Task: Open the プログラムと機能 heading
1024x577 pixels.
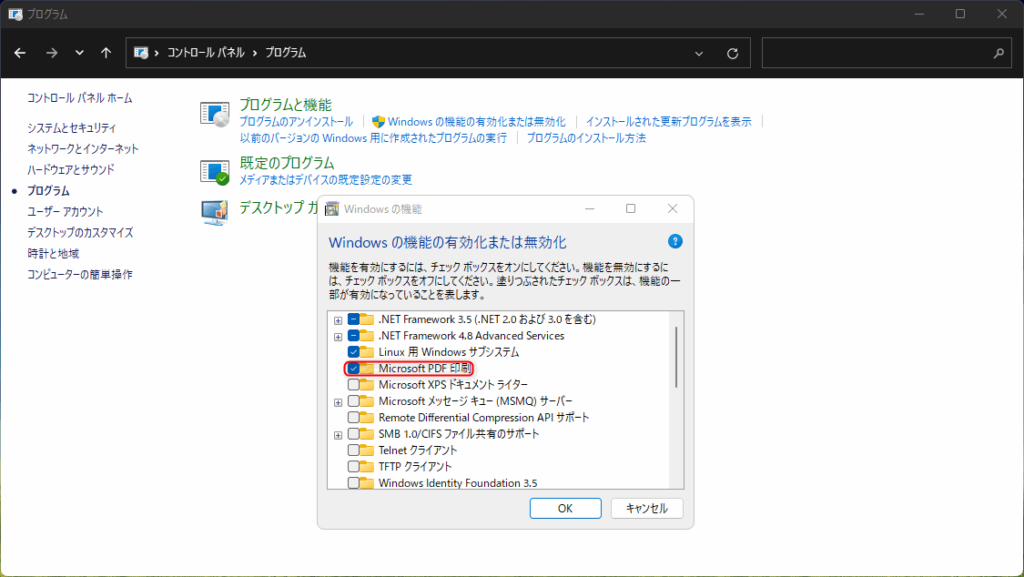Action: coord(285,104)
